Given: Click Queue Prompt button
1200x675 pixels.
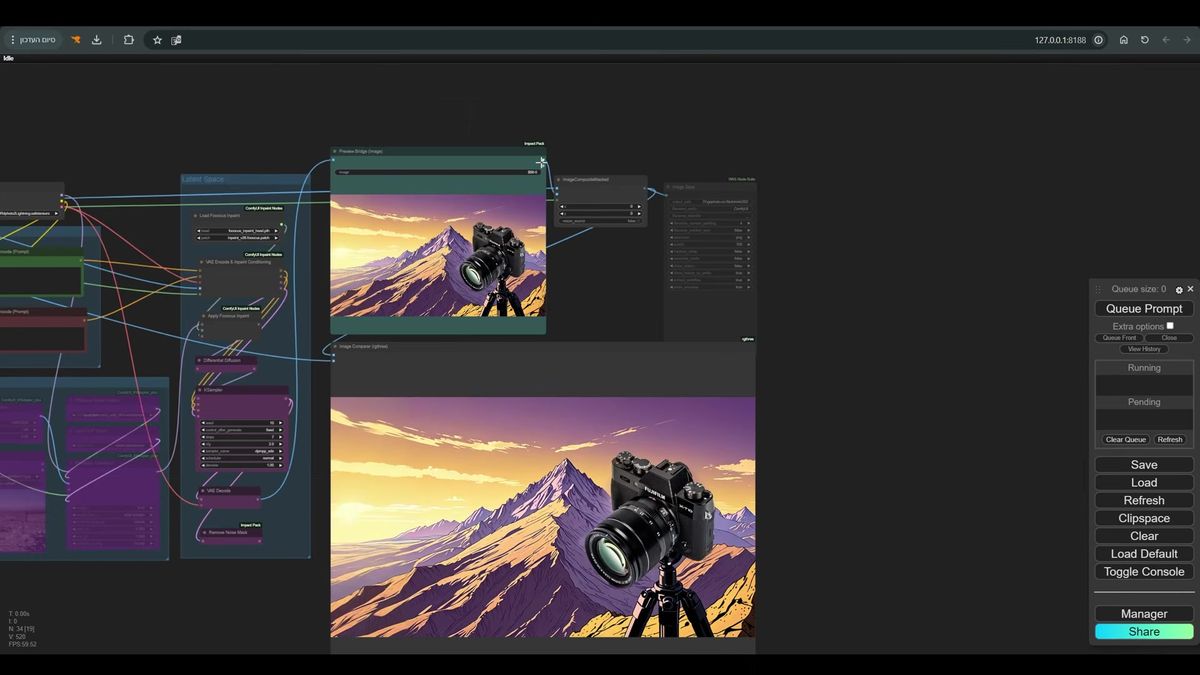Looking at the screenshot, I should click(x=1144, y=309).
